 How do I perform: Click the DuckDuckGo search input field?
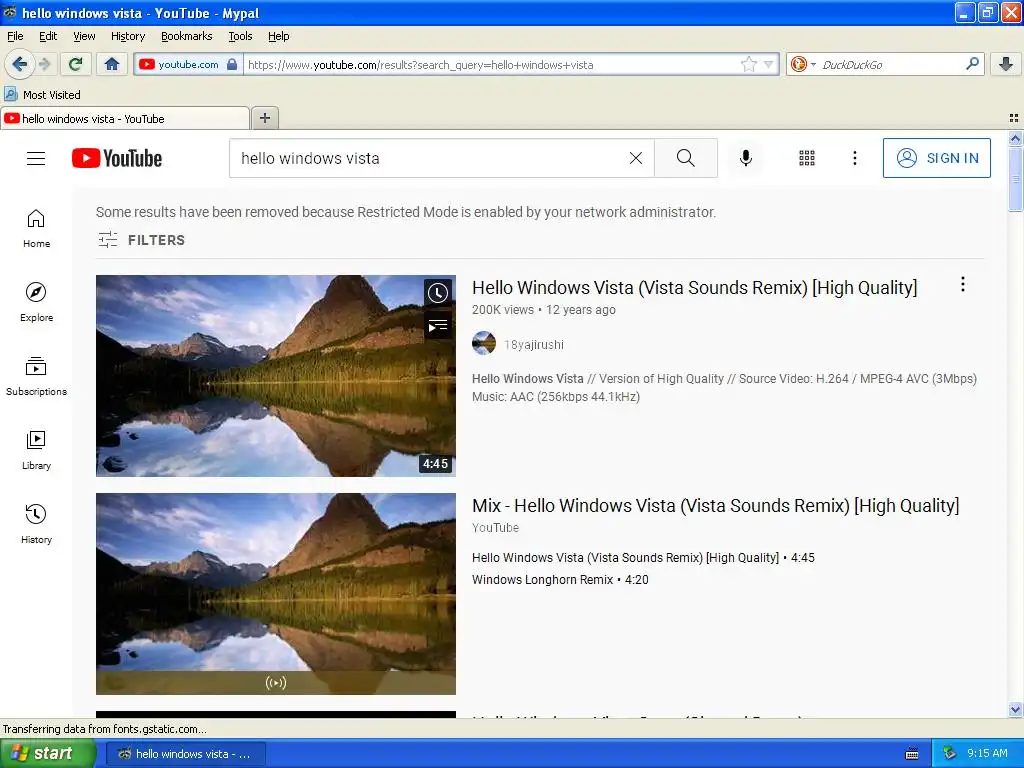click(889, 64)
